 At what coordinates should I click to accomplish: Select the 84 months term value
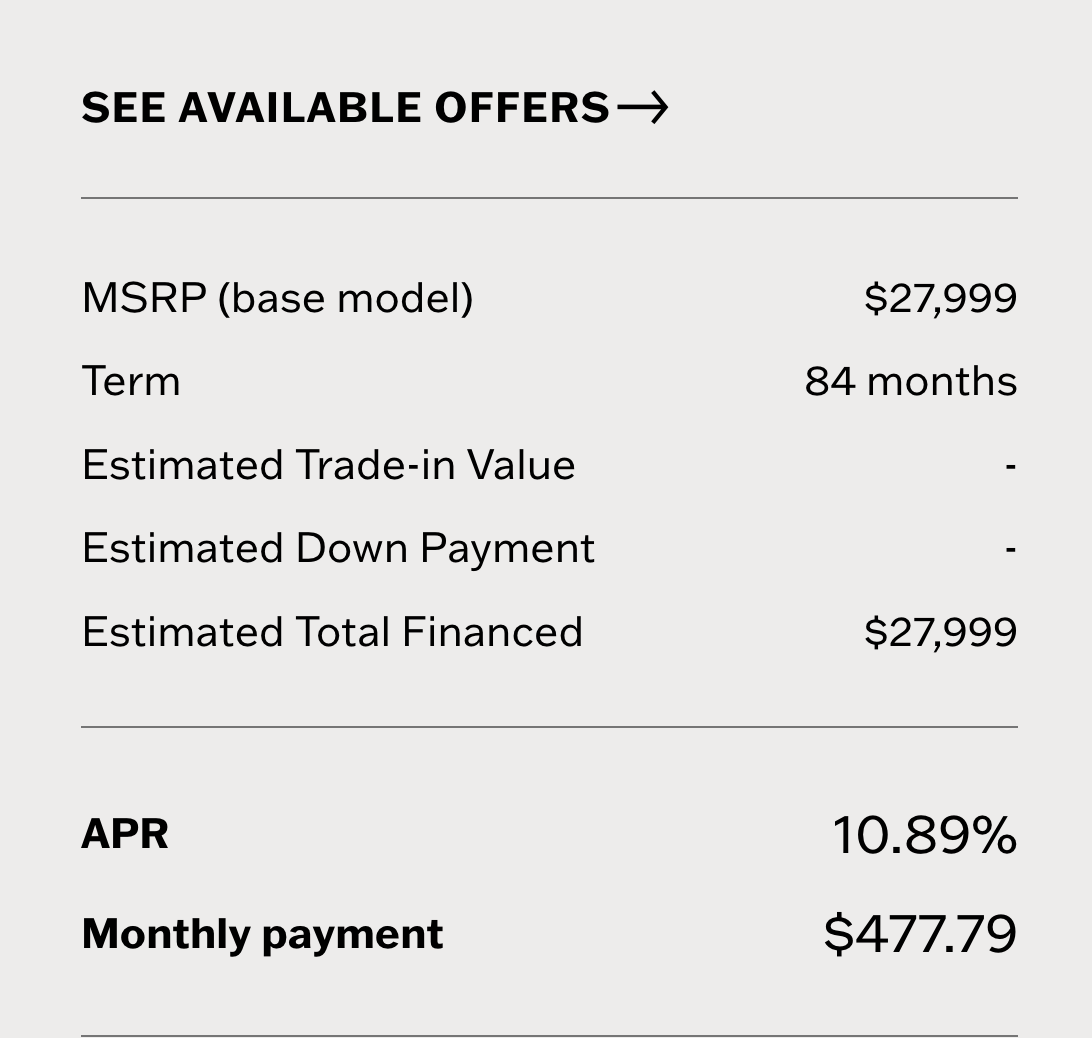(910, 381)
